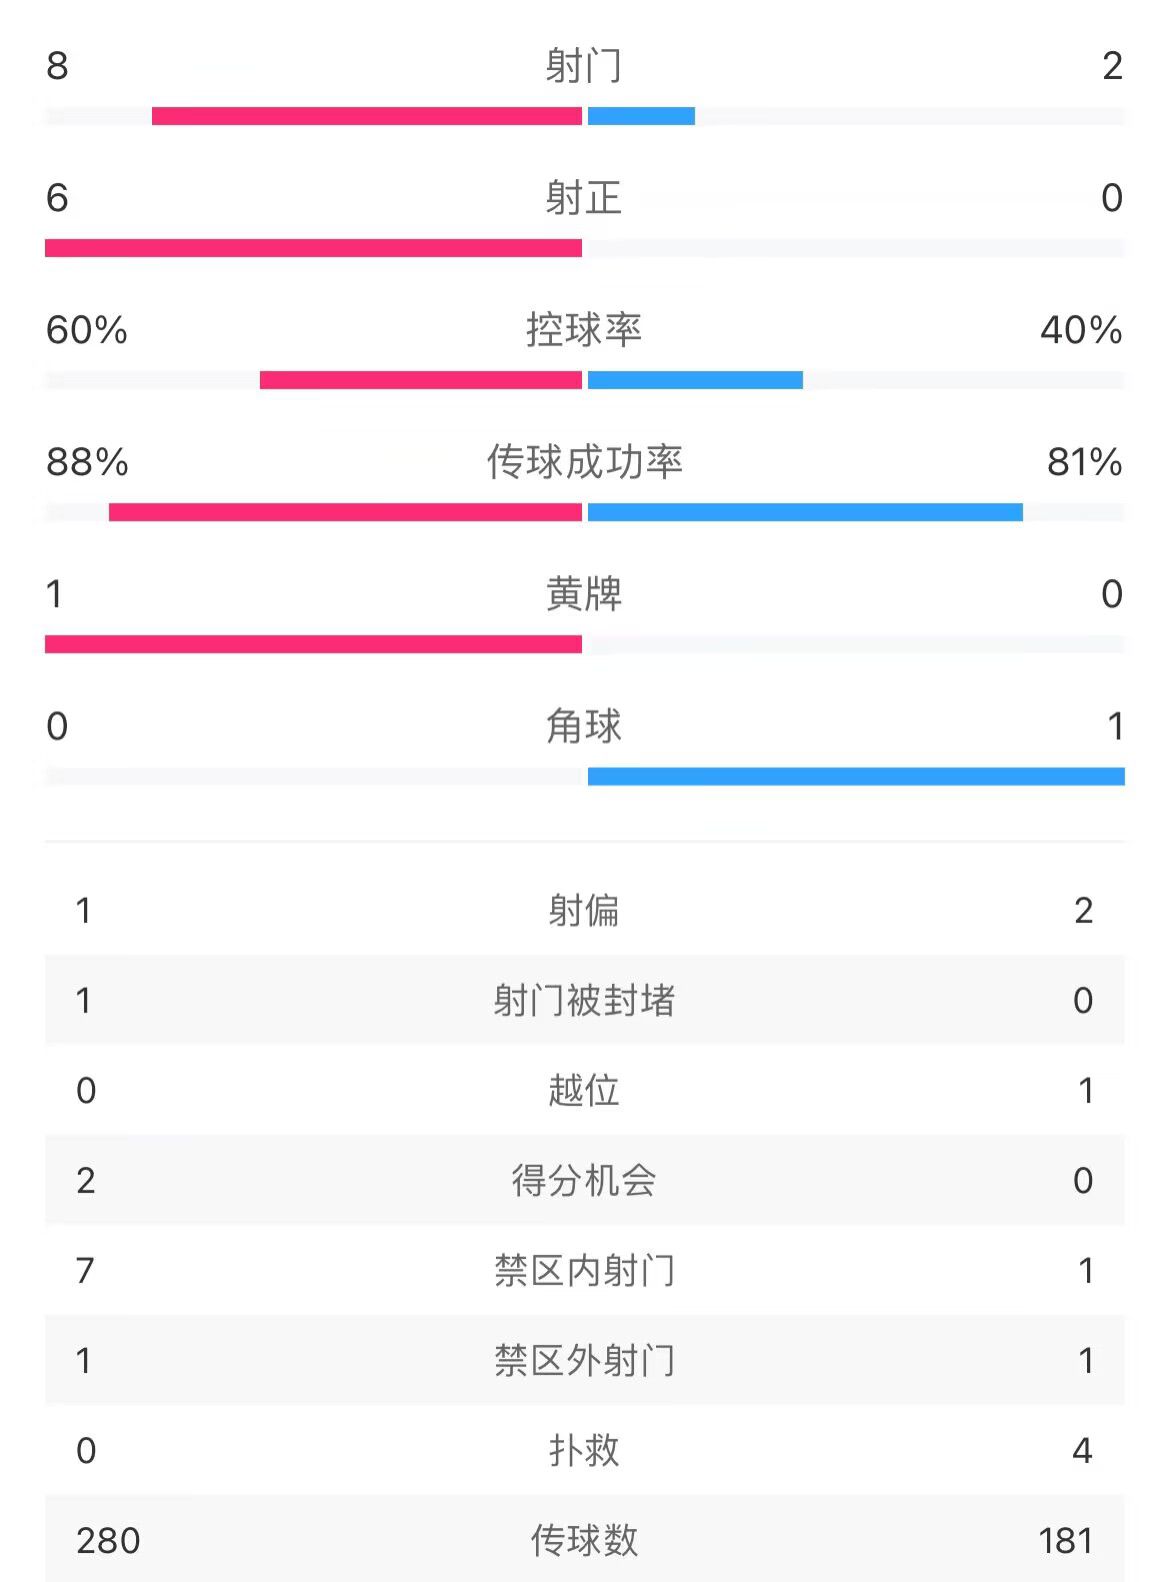1170x1582 pixels.
Task: Select the 射门被封堵 blocked shots row
Action: point(585,1000)
